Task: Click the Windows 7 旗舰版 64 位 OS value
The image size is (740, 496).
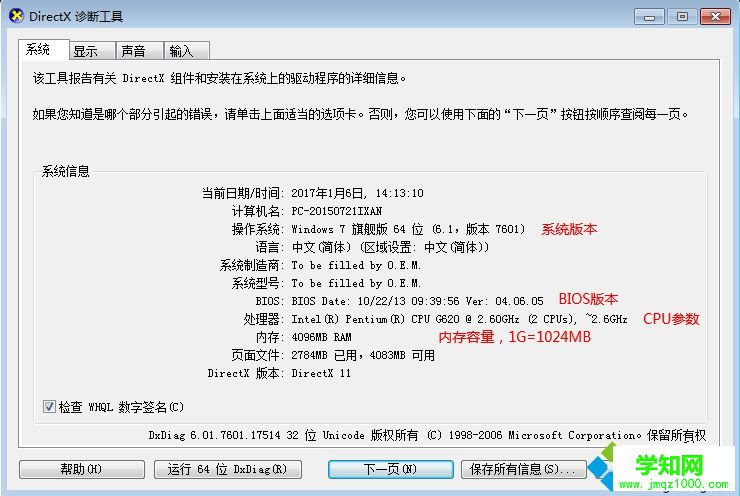Action: coord(408,229)
